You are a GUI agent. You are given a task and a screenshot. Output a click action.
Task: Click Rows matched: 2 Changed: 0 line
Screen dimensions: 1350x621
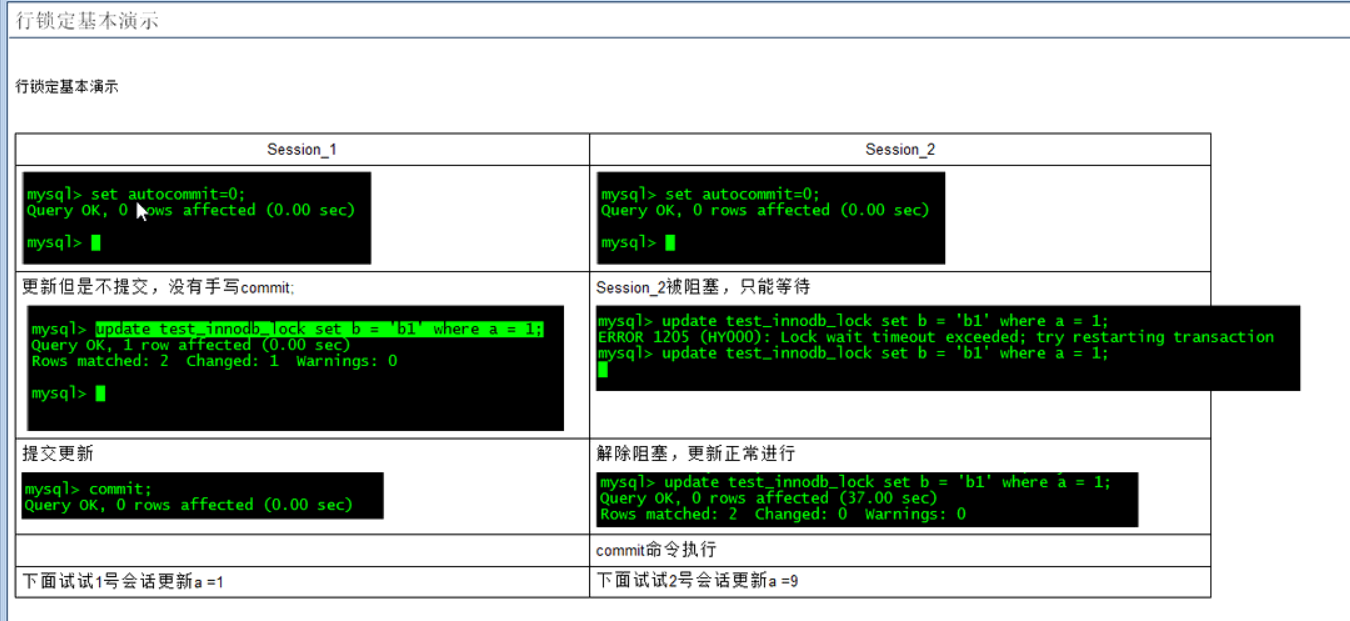(x=783, y=514)
